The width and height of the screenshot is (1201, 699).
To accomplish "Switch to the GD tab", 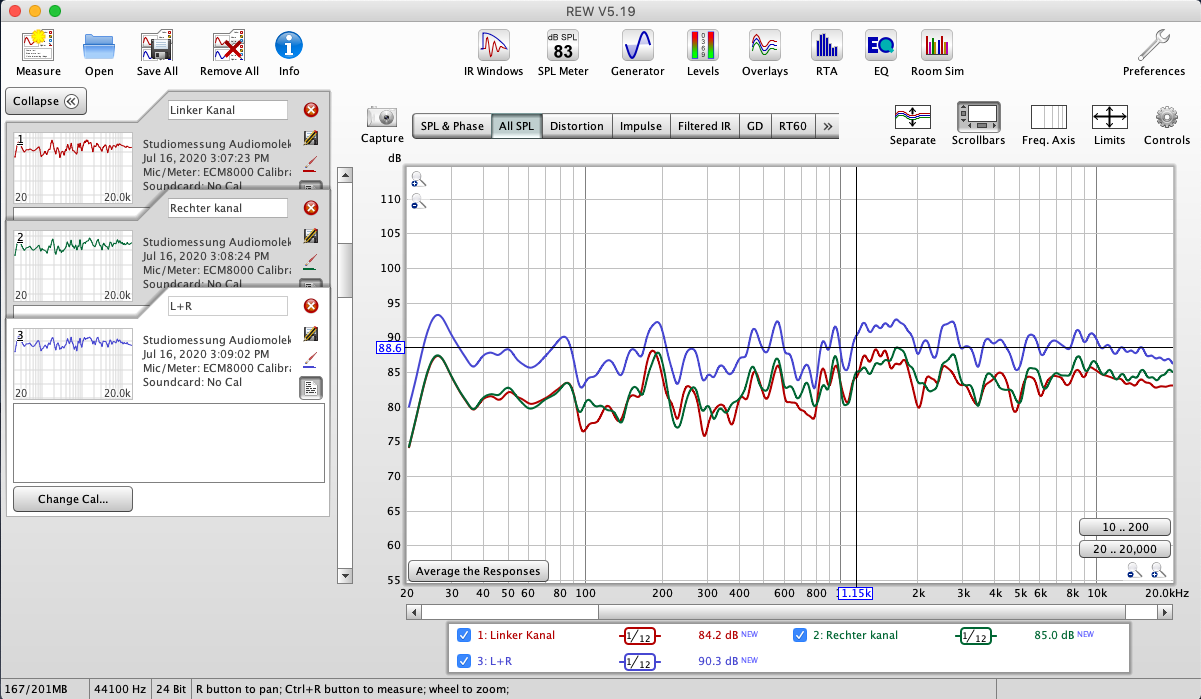I will point(755,126).
